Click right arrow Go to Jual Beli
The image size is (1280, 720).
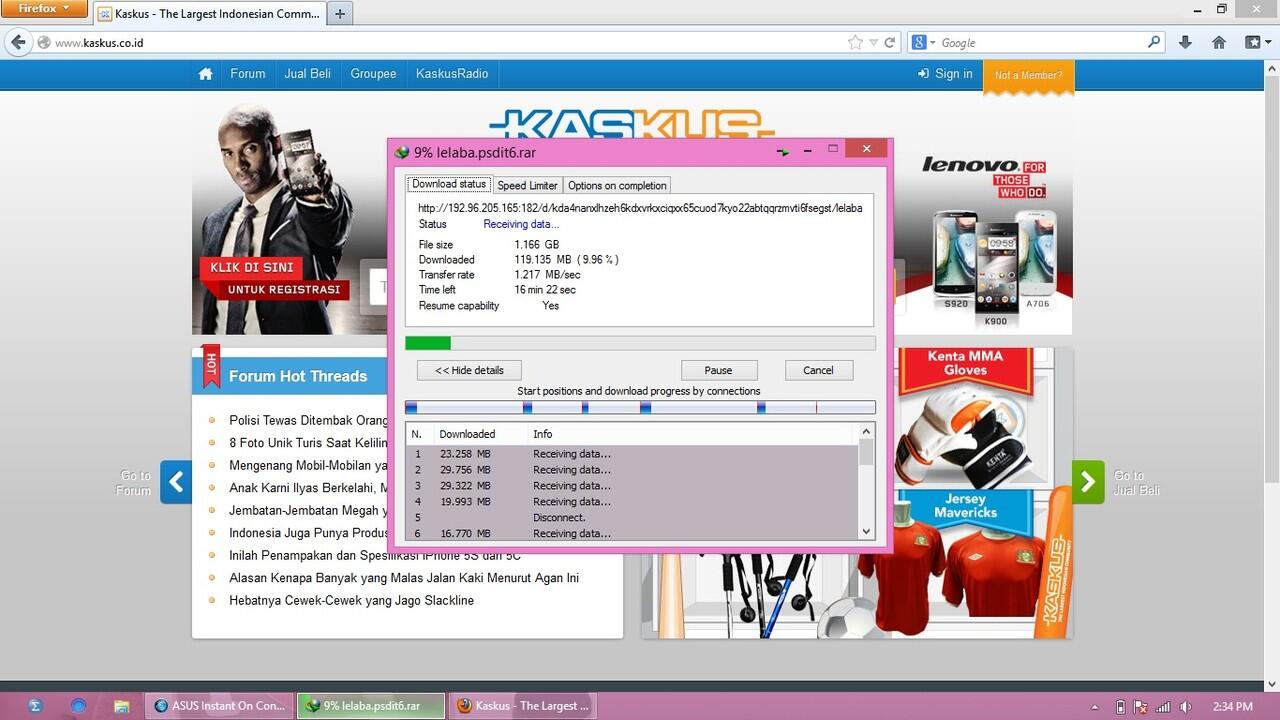[x=1088, y=482]
